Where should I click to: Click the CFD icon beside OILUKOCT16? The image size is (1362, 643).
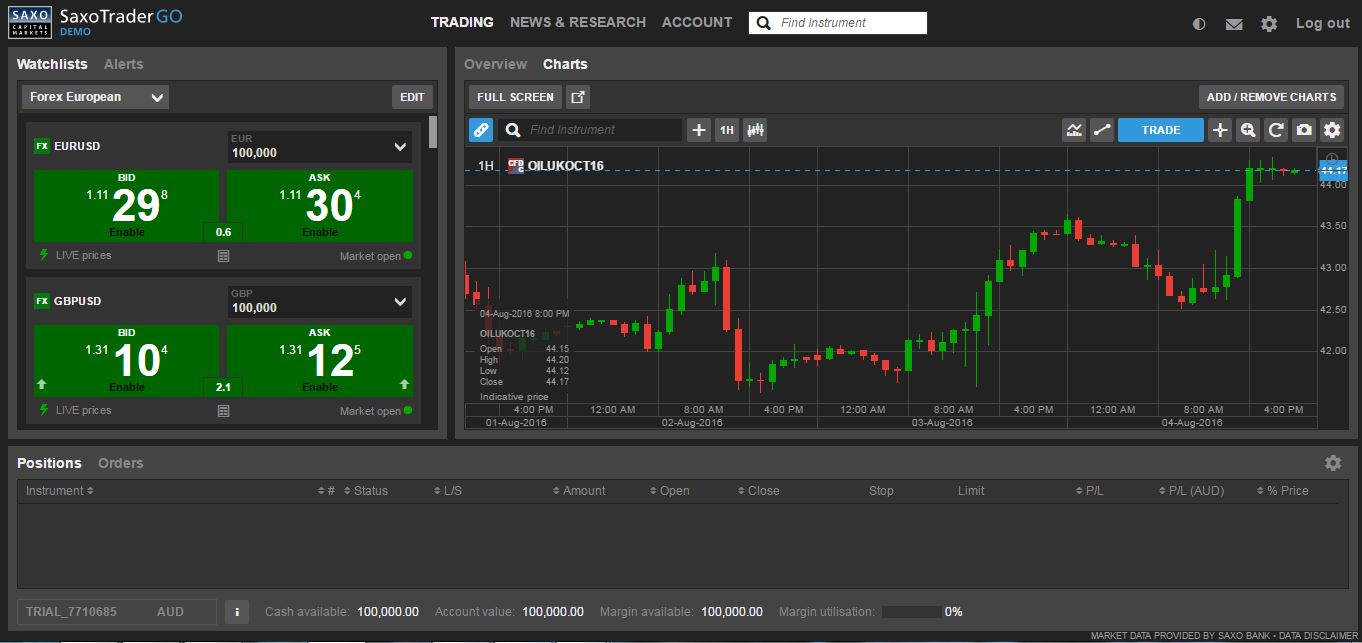pos(516,165)
